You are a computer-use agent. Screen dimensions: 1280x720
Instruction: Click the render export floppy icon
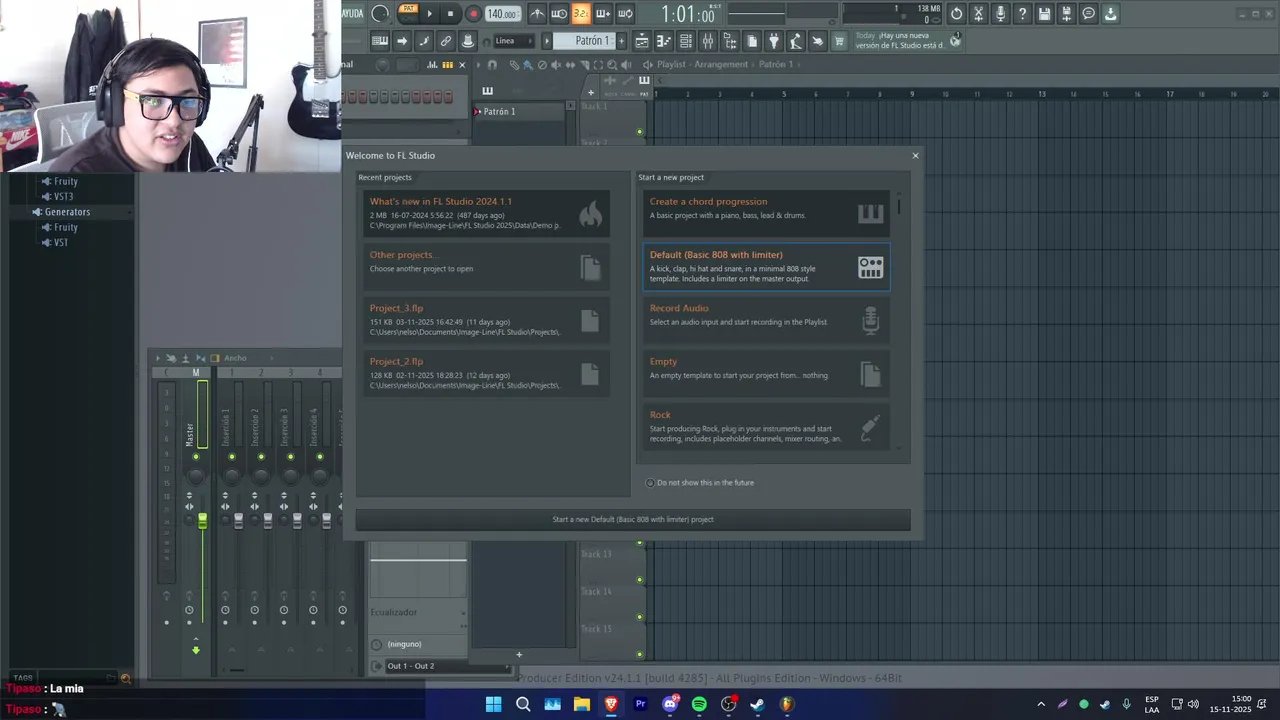point(1067,14)
